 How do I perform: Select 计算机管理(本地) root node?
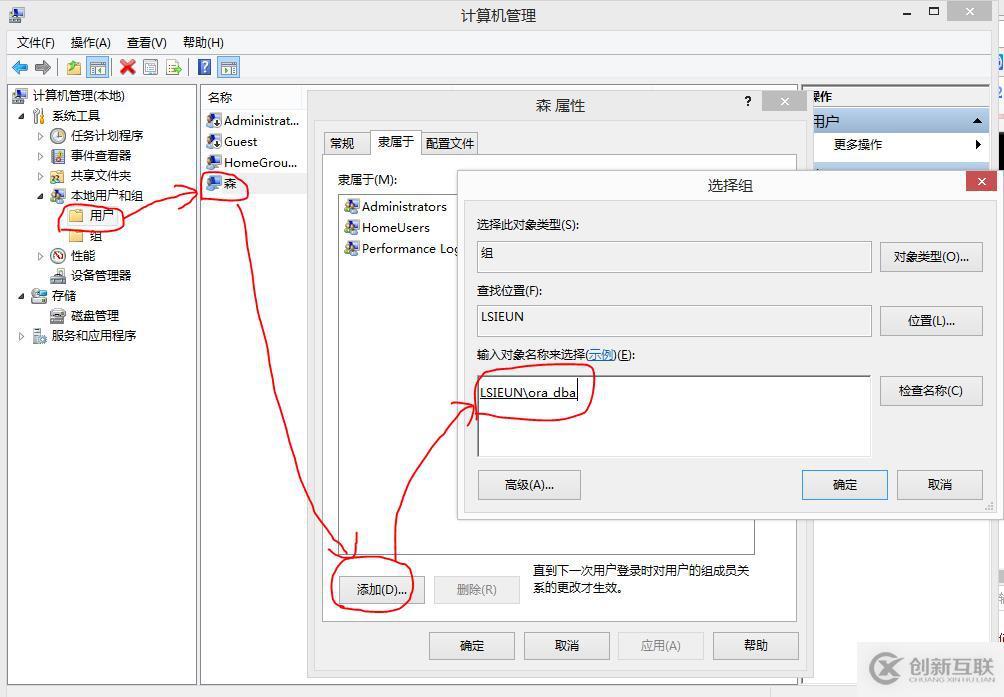(69, 96)
